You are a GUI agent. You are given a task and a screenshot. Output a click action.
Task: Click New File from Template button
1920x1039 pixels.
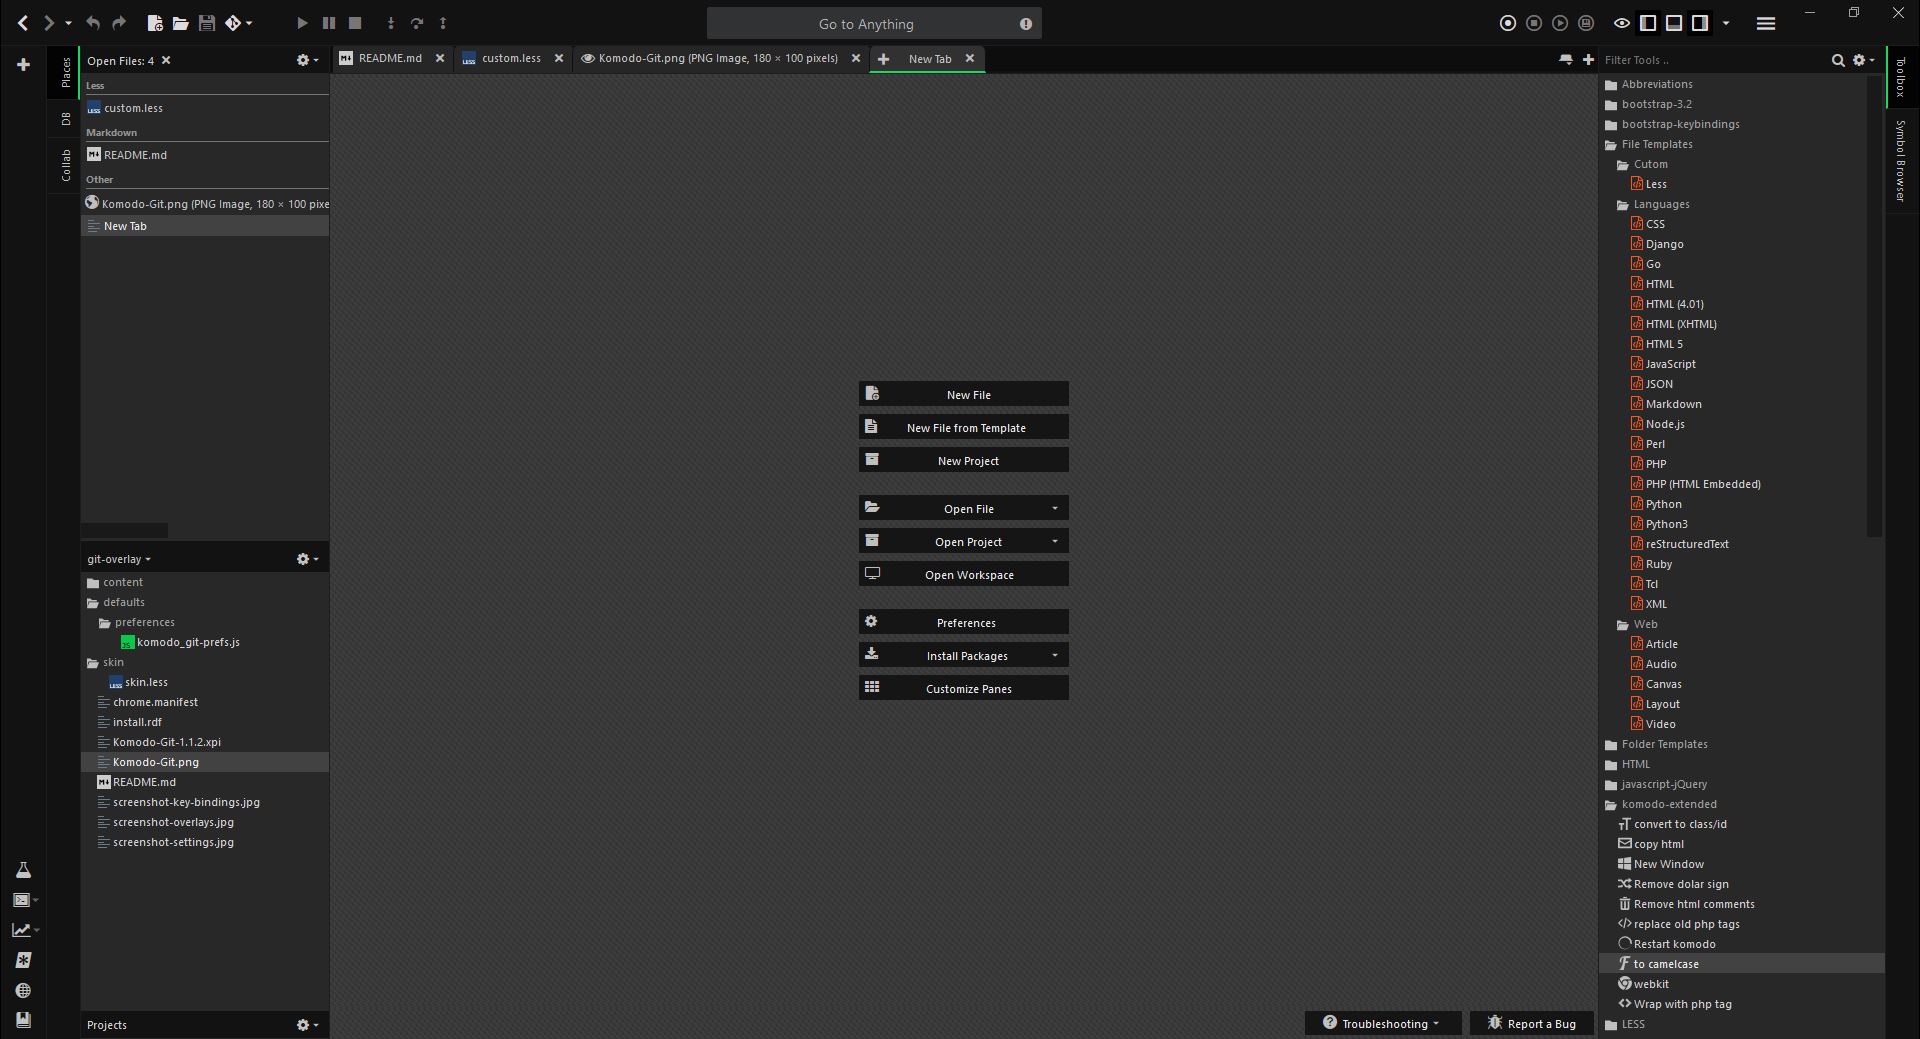964,427
